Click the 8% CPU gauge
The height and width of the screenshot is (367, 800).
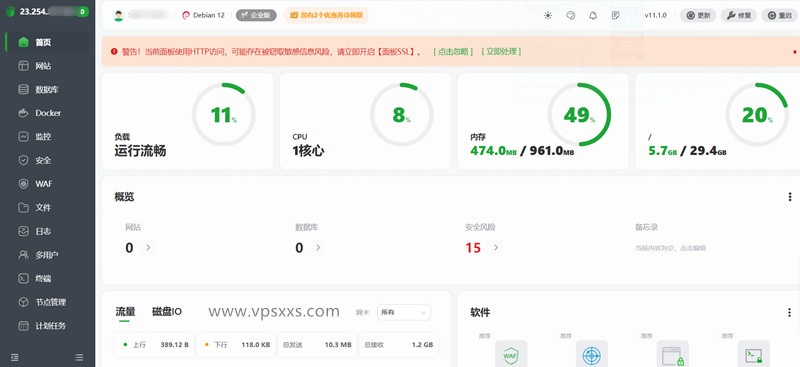tap(402, 115)
